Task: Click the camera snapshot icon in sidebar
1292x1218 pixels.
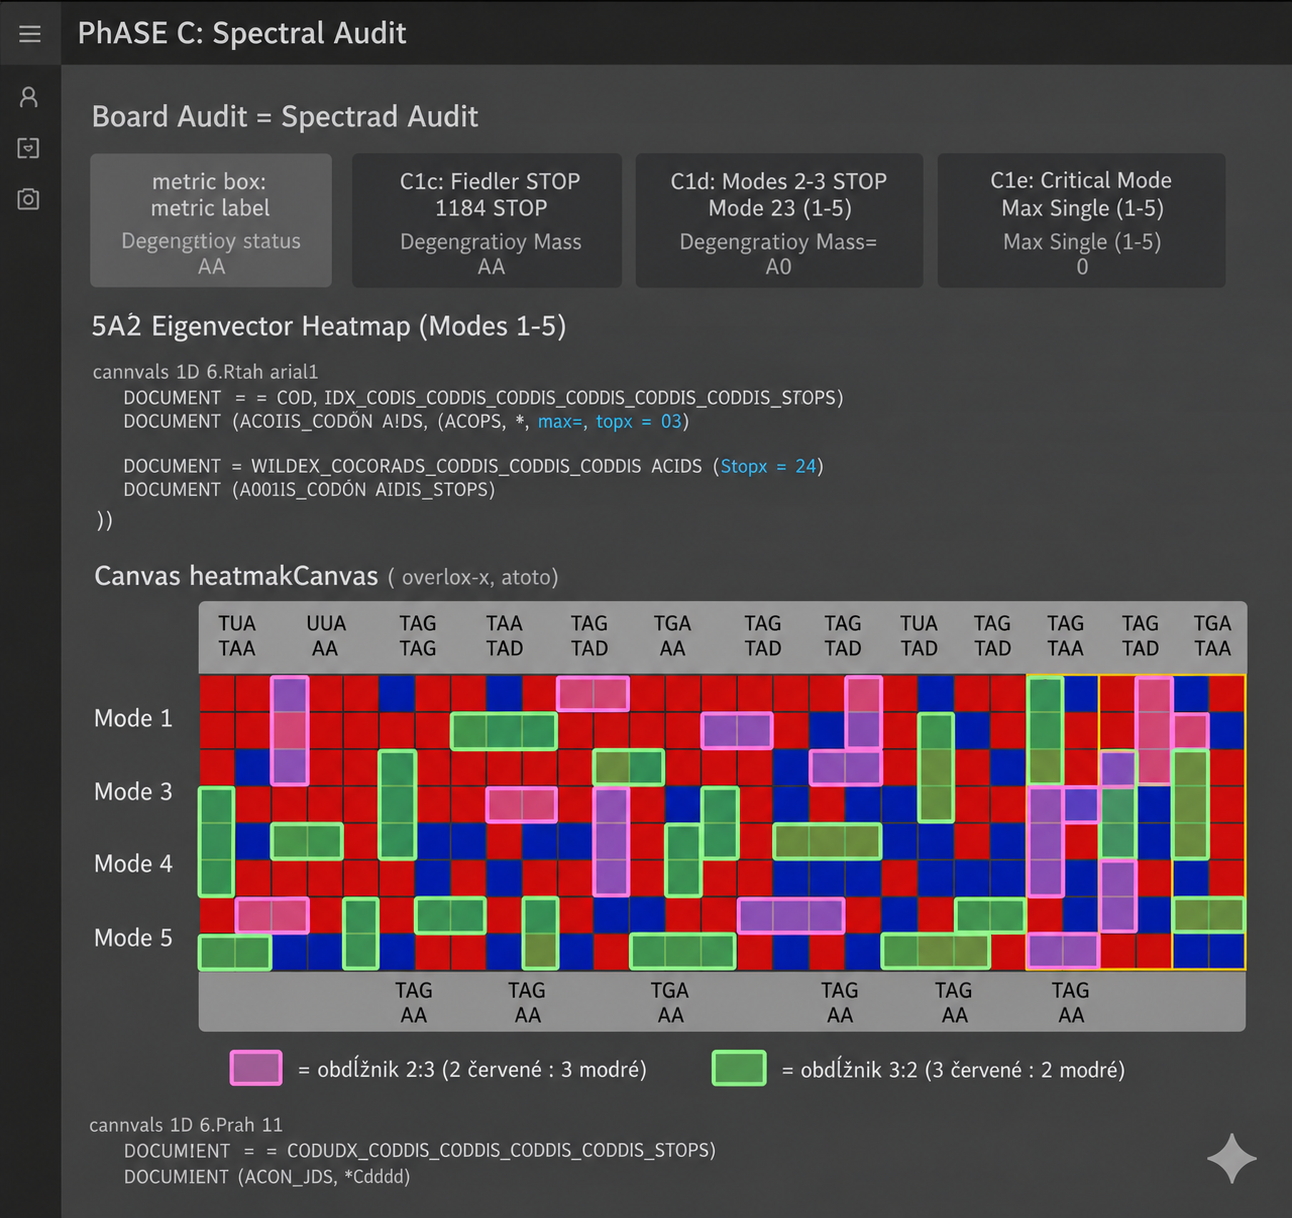Action: 29,199
